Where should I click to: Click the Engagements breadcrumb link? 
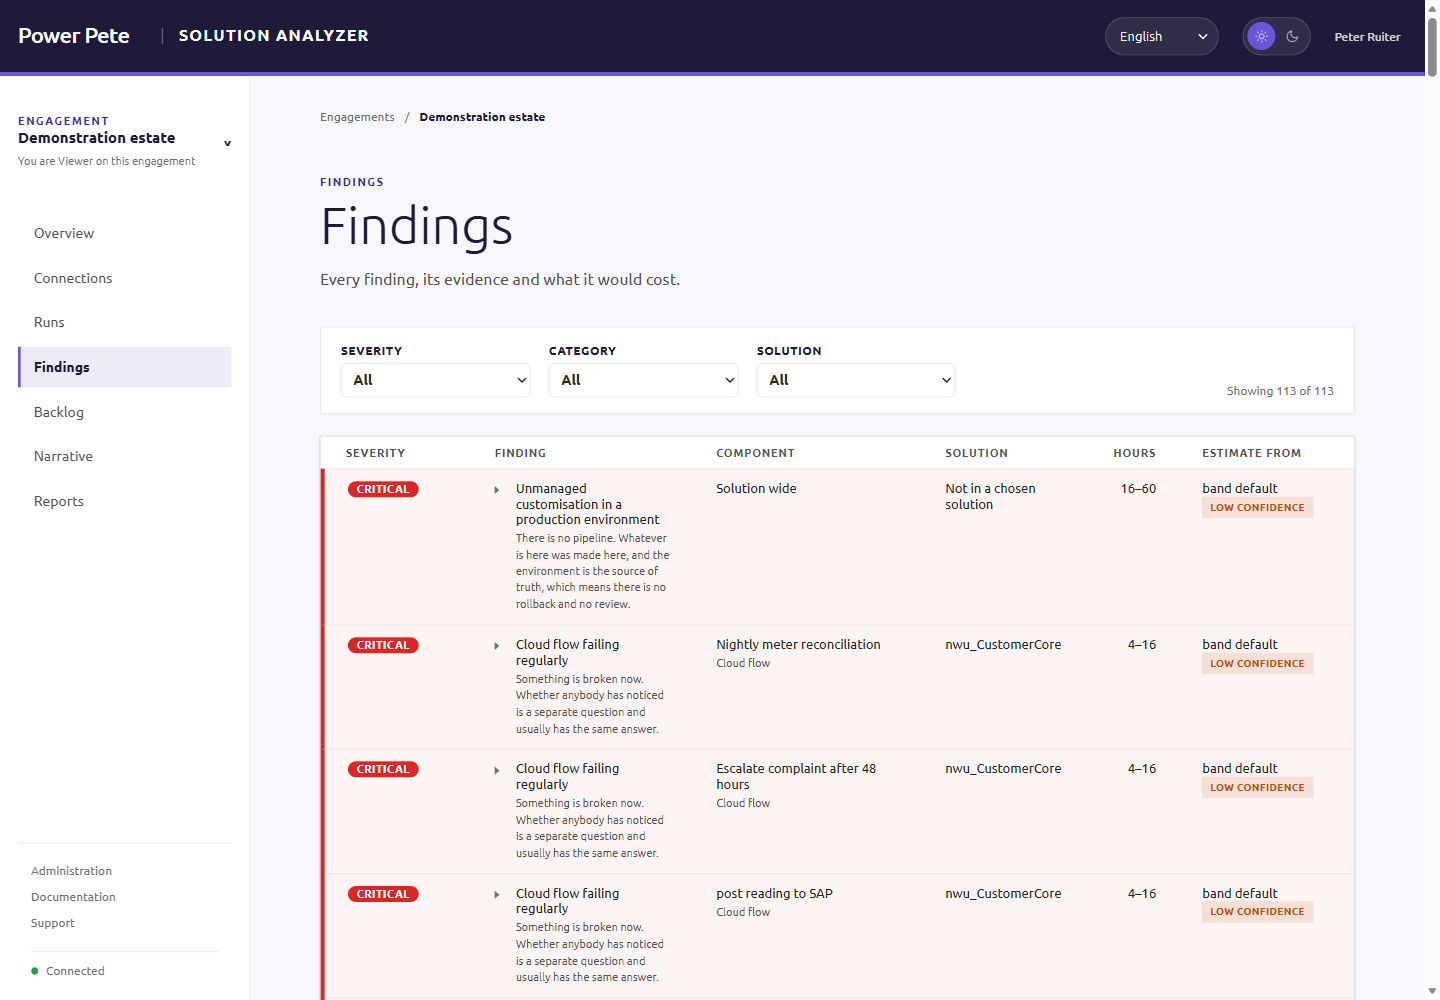pos(357,117)
